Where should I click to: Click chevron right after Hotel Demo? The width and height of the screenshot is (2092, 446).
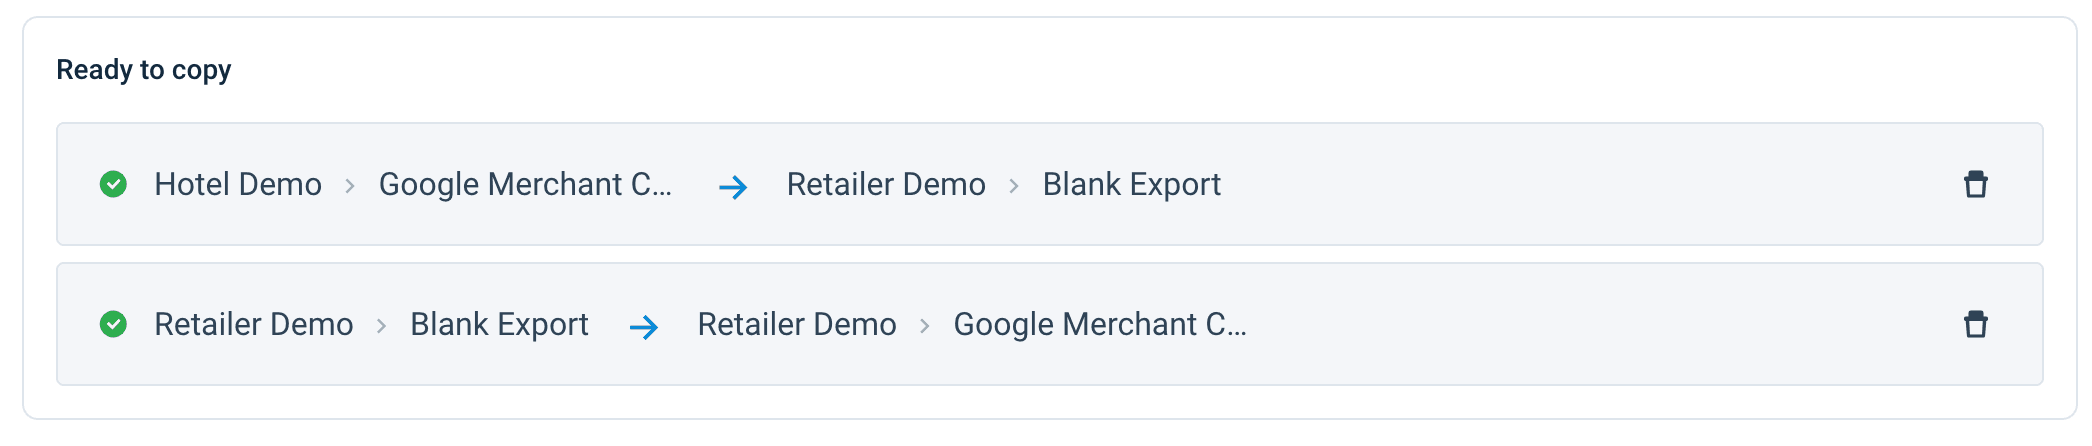click(350, 186)
